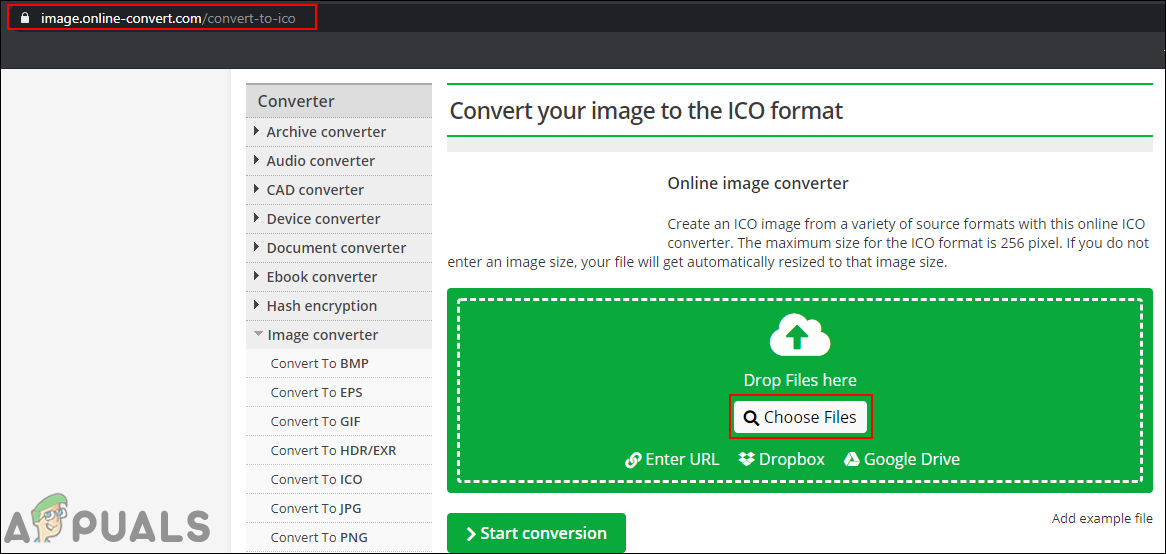Open Convert To BMP page

[319, 364]
